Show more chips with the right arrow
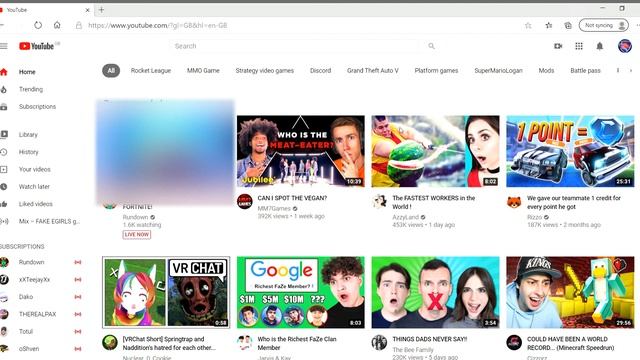 631,71
